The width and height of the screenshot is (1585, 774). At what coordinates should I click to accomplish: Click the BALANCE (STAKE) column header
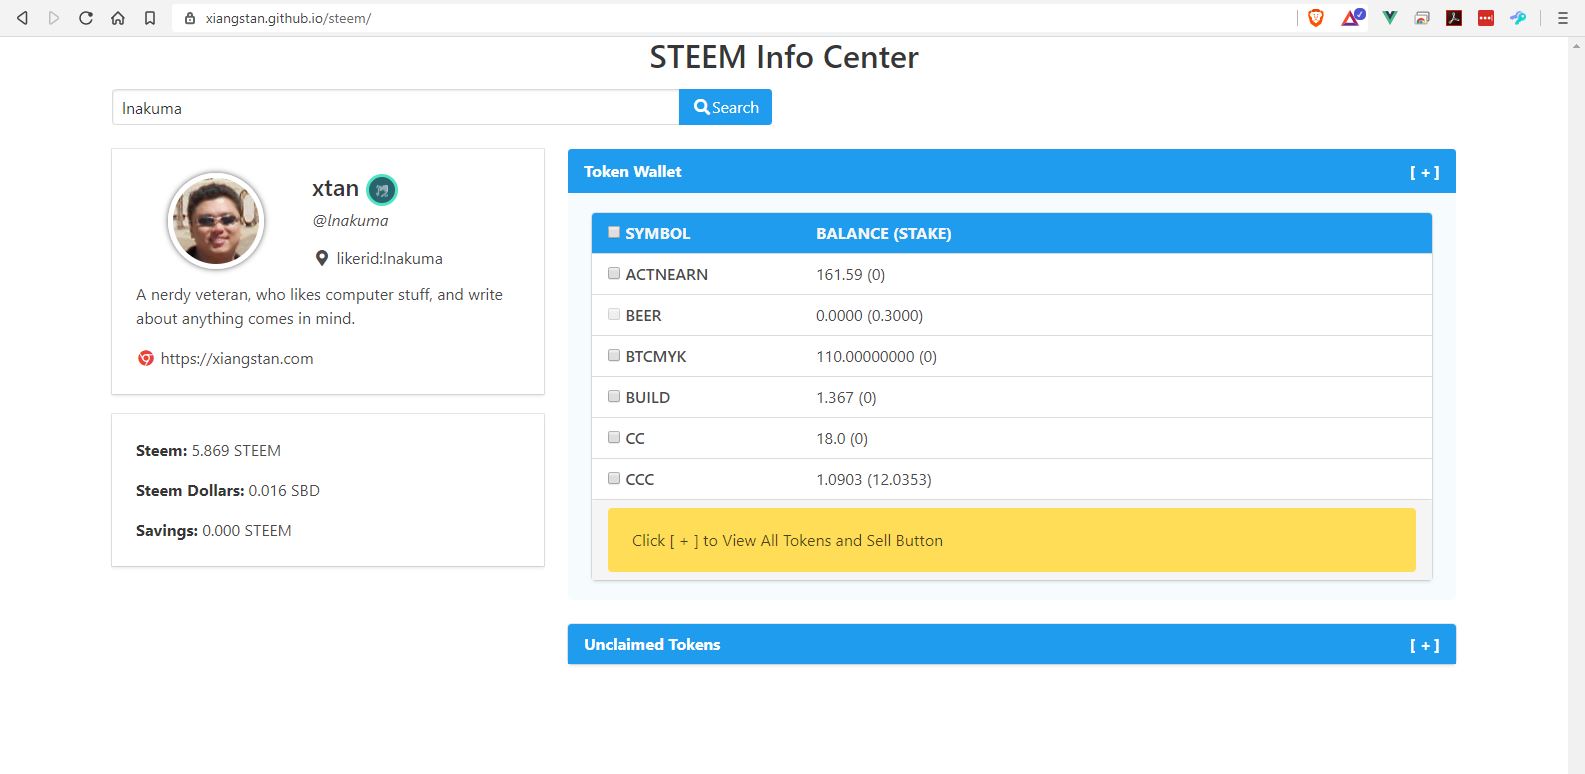[x=884, y=233]
